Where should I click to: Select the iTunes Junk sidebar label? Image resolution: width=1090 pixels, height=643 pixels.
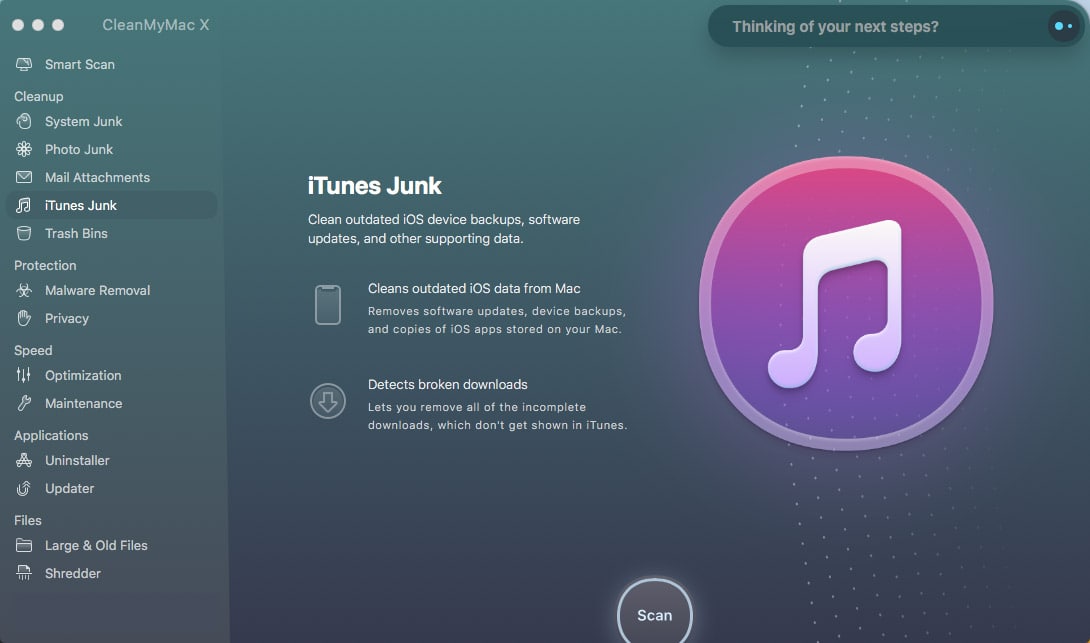[81, 205]
